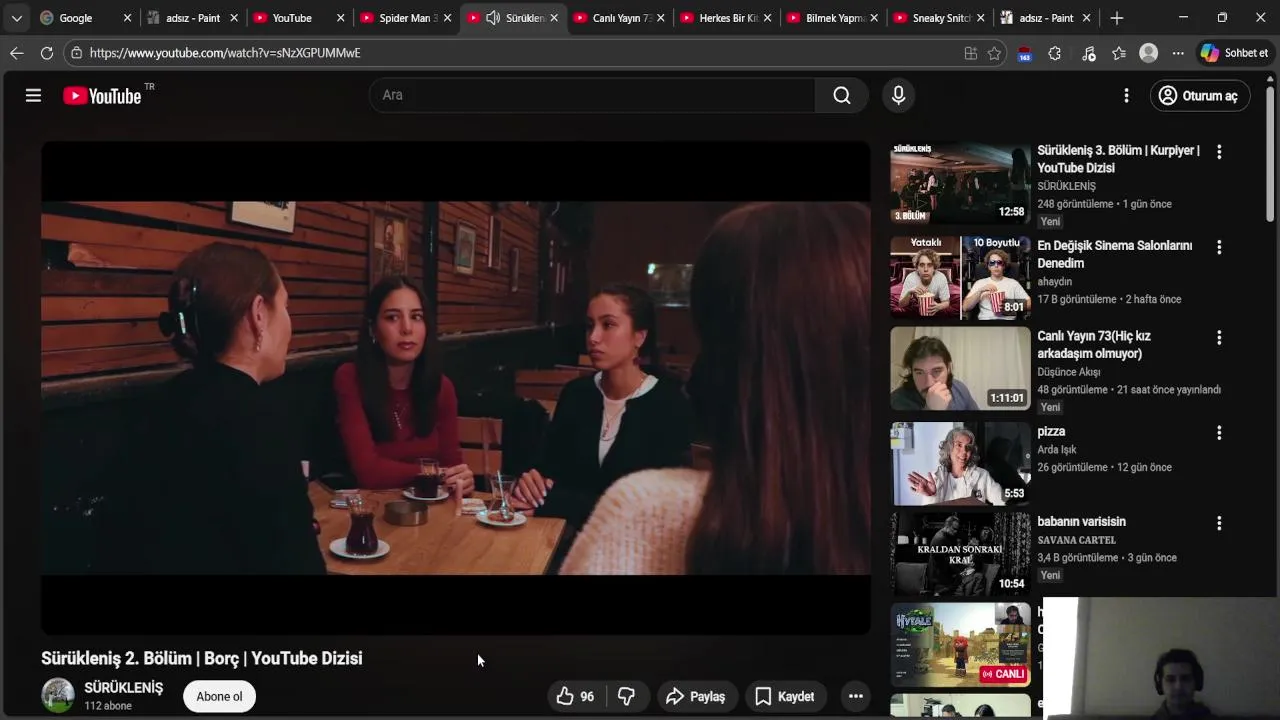This screenshot has width=1280, height=720.
Task: Open browser extensions puzzle icon
Action: coord(1055,53)
